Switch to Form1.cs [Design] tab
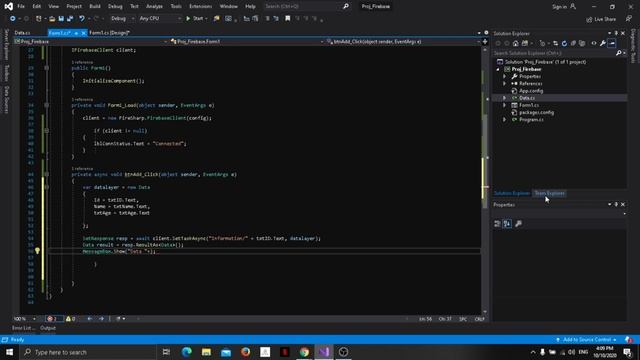 pos(109,33)
